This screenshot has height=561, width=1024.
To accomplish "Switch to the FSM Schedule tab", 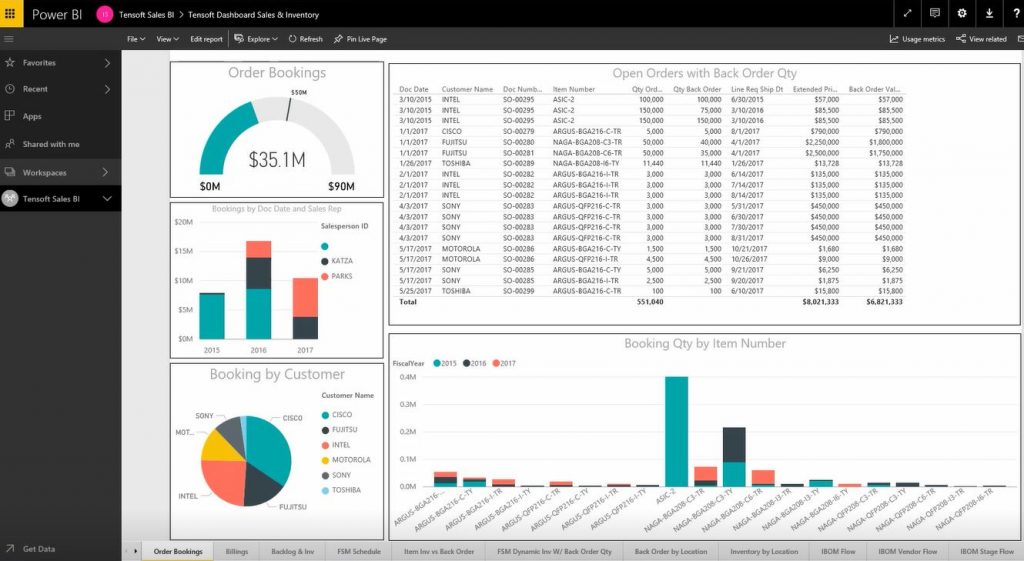I will click(x=359, y=551).
